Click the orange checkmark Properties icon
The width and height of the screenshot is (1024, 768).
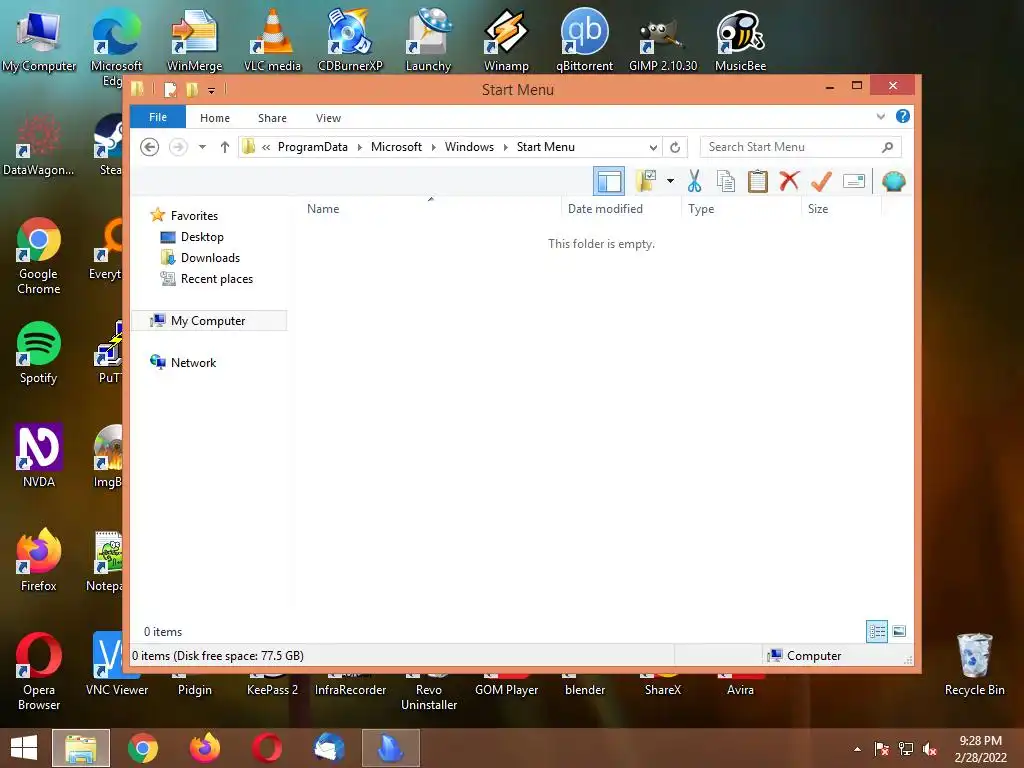click(x=821, y=181)
